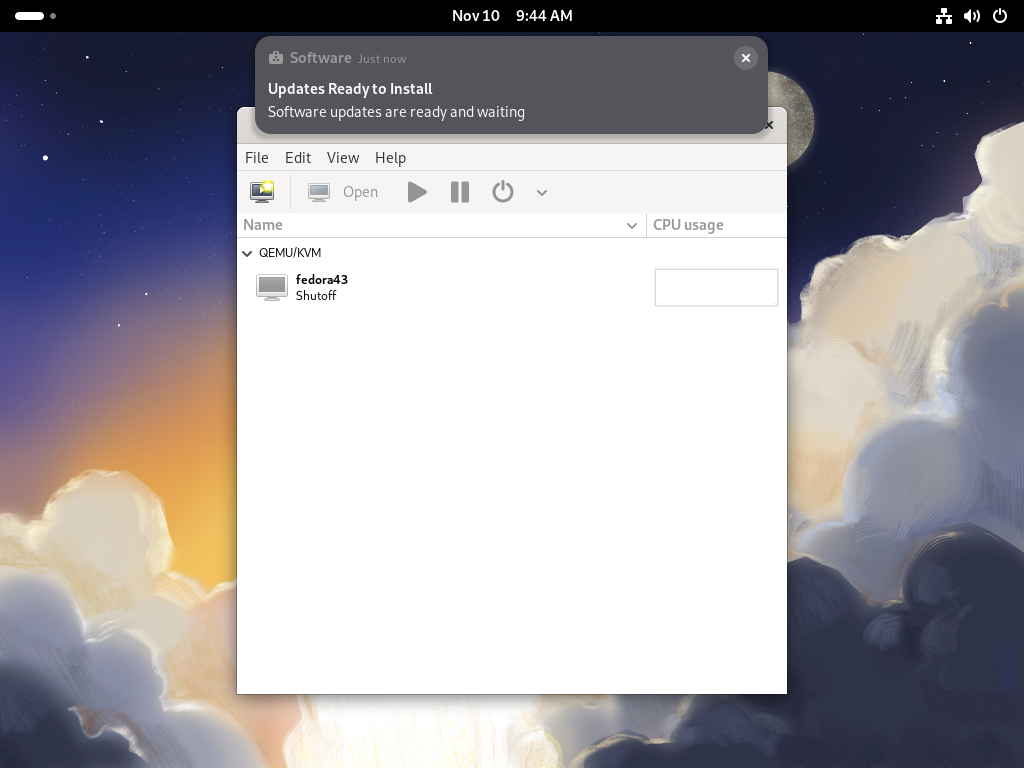Select the fedora43 Shutoff row
Viewport: 1024px width, 768px height.
[x=322, y=287]
